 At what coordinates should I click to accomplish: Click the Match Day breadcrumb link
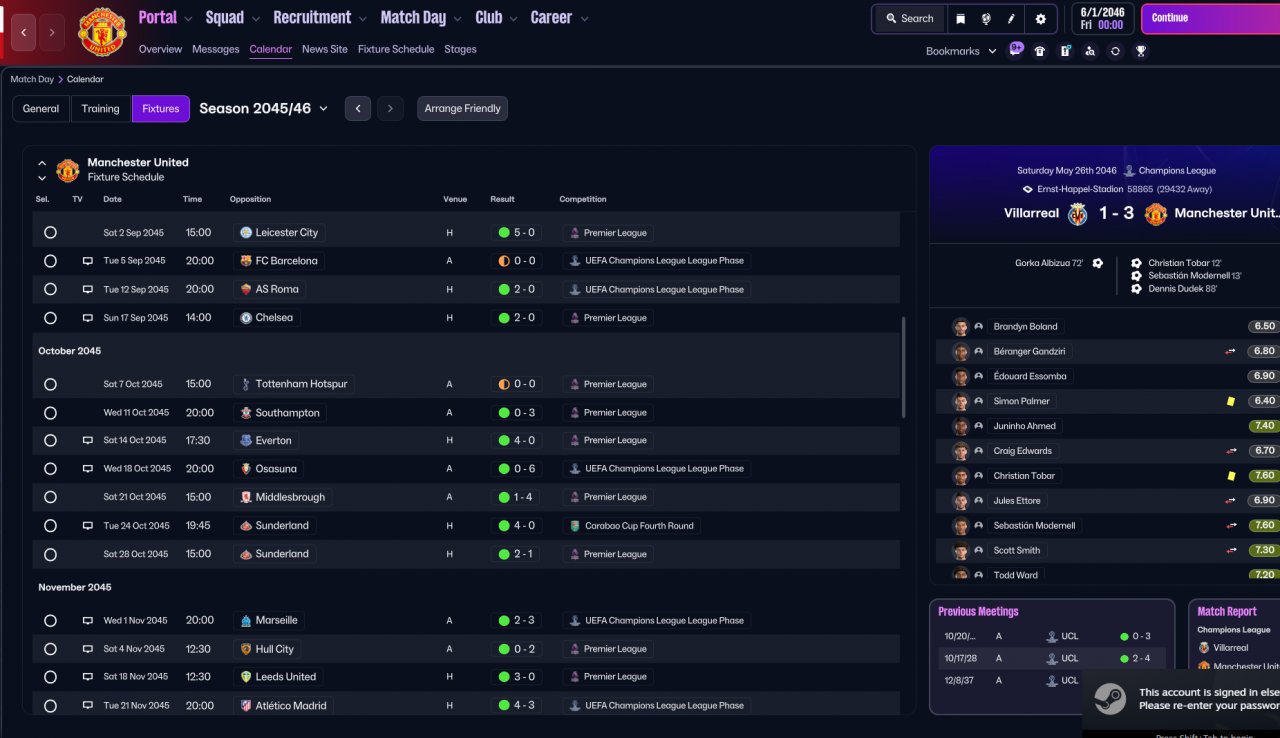click(x=32, y=79)
